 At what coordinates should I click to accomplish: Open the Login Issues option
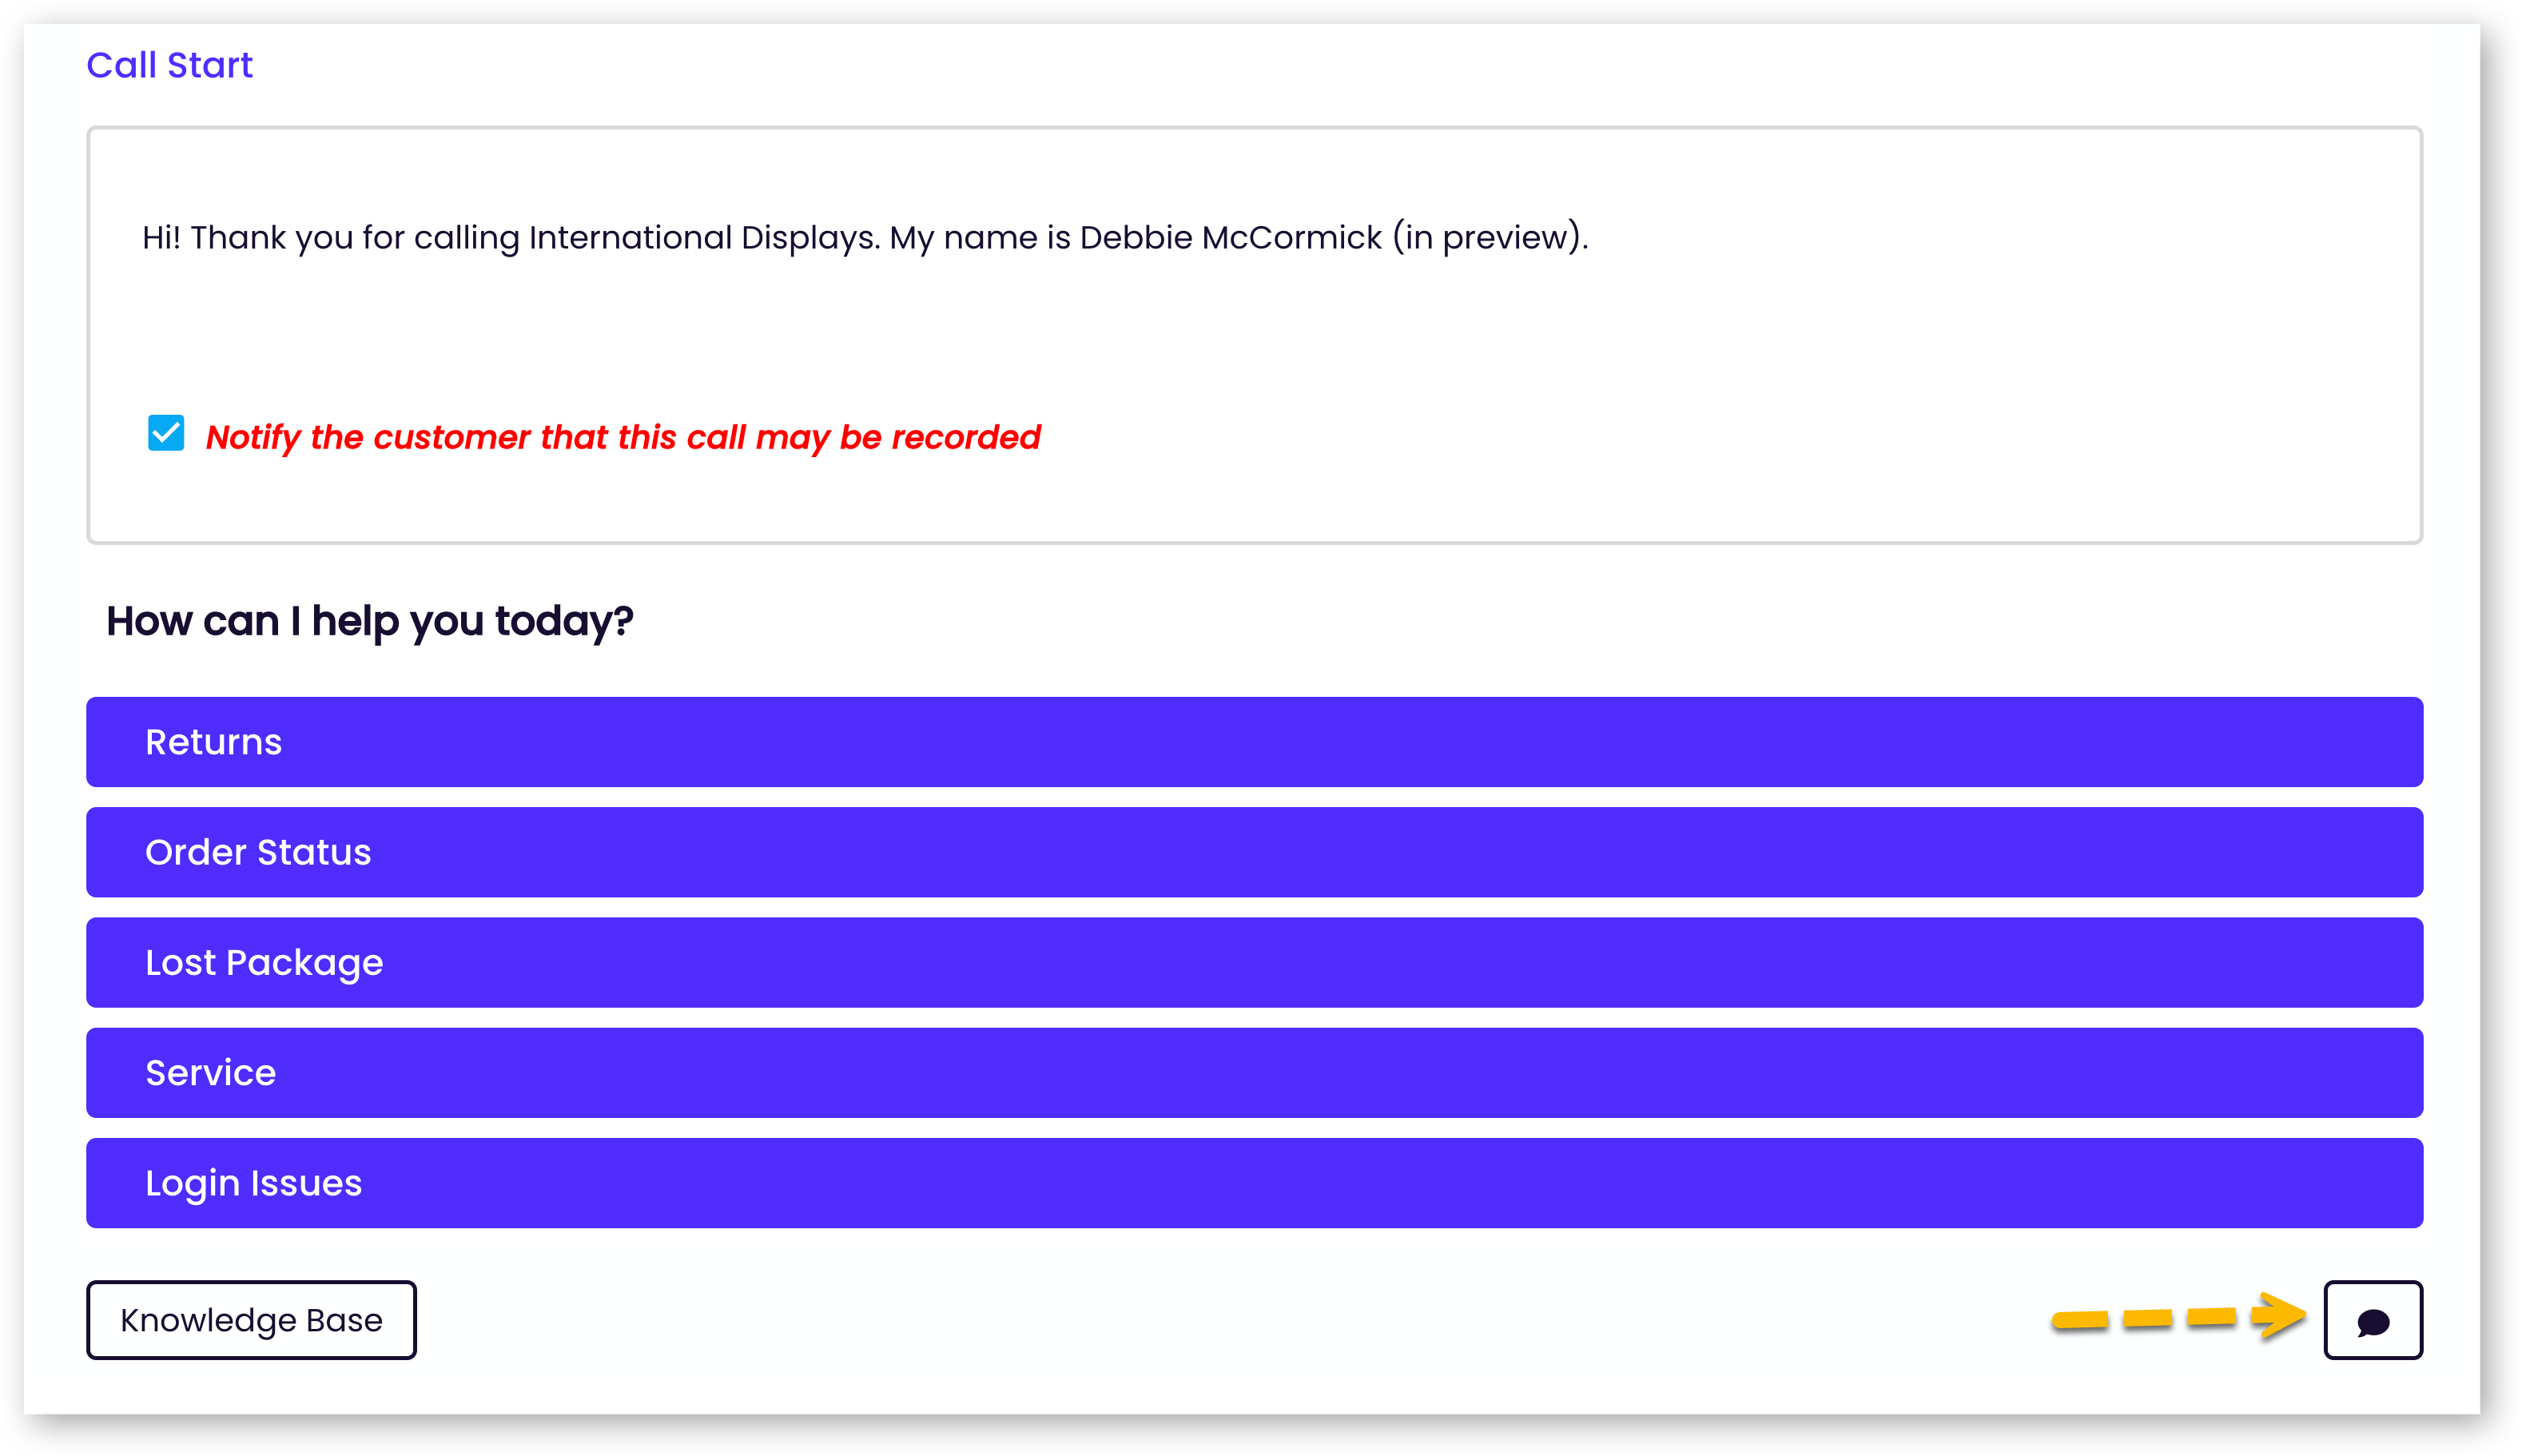click(1254, 1183)
